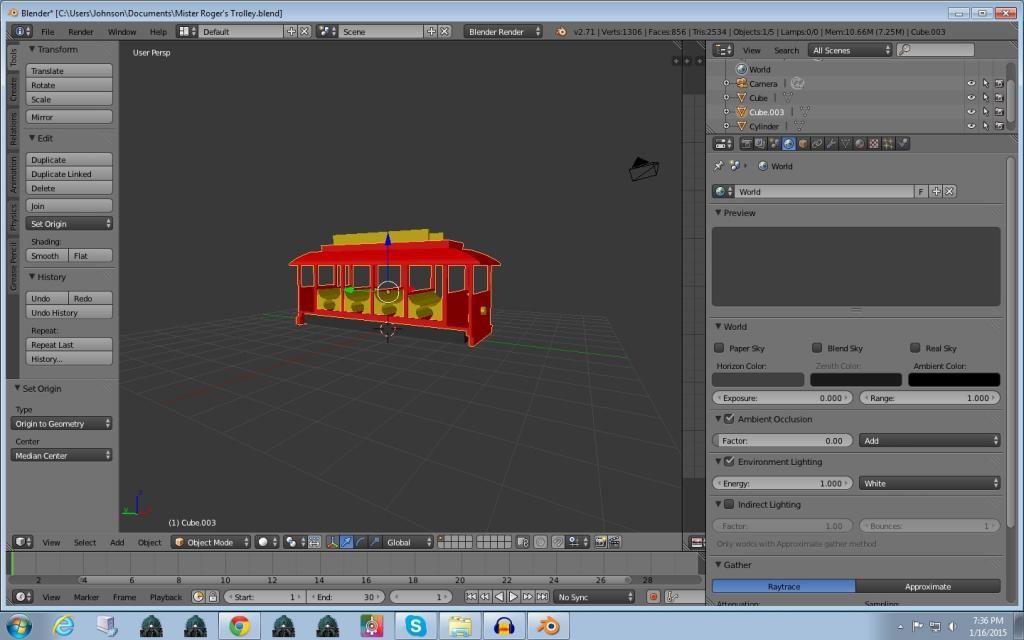Open the Object properties cube icon
The width and height of the screenshot is (1024, 640).
(803, 144)
